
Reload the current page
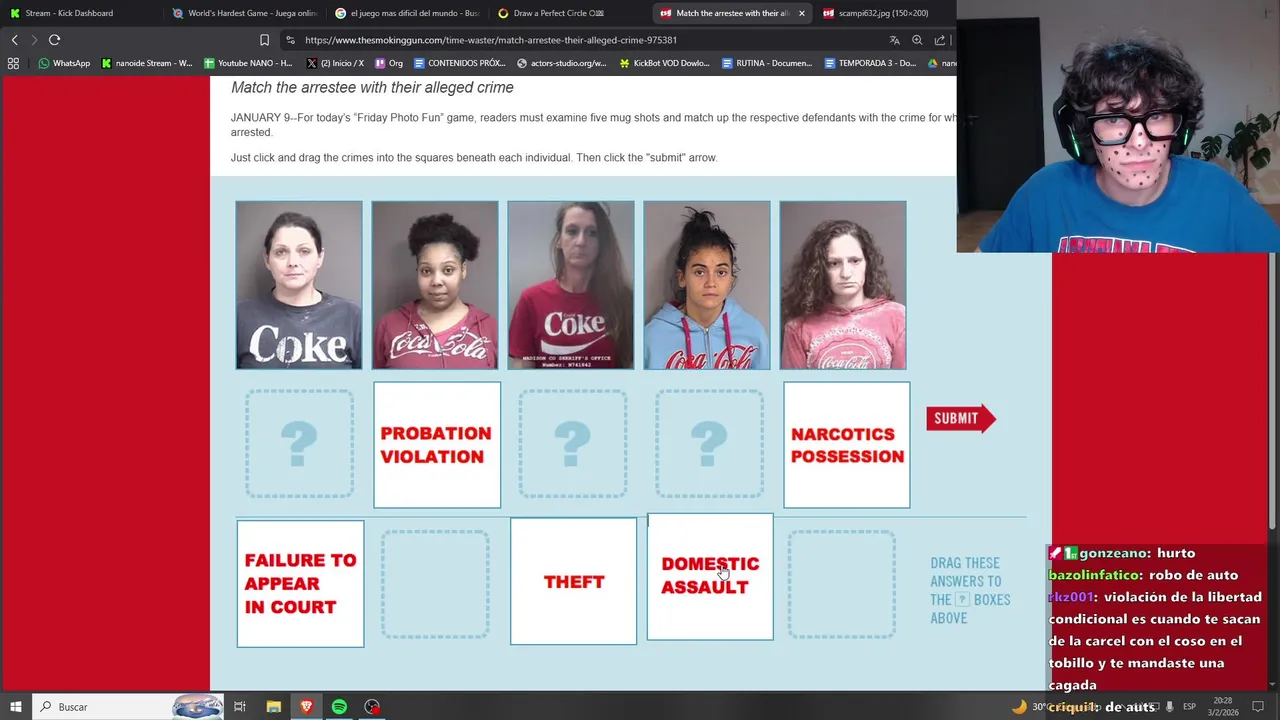[54, 40]
